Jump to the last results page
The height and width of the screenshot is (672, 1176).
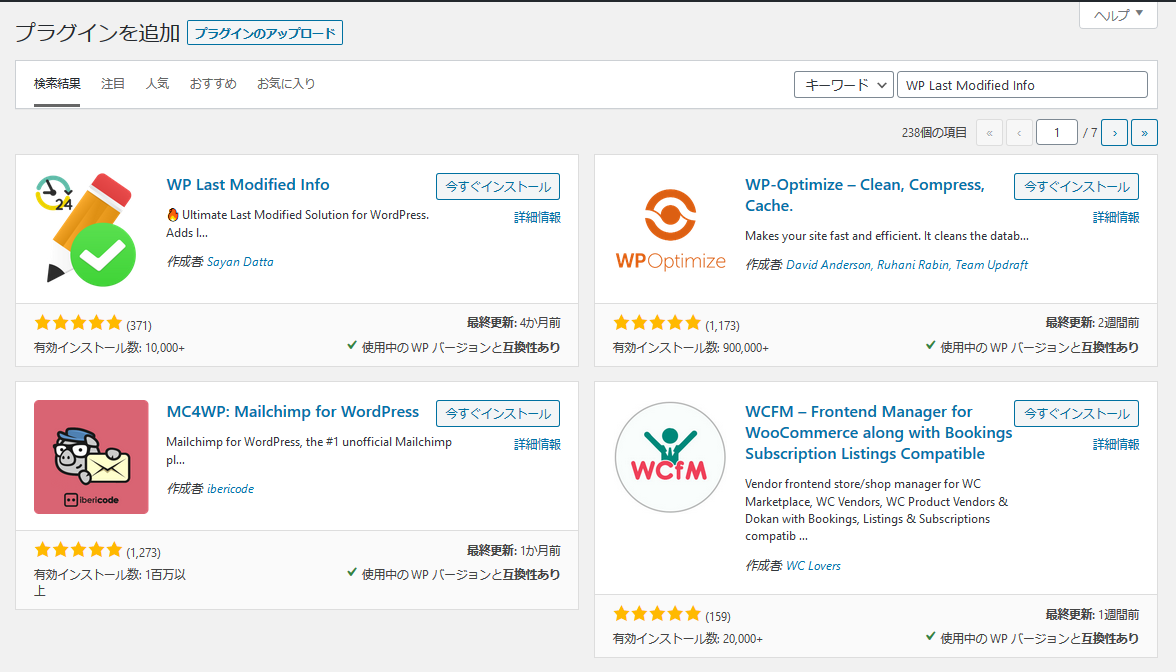pos(1144,133)
